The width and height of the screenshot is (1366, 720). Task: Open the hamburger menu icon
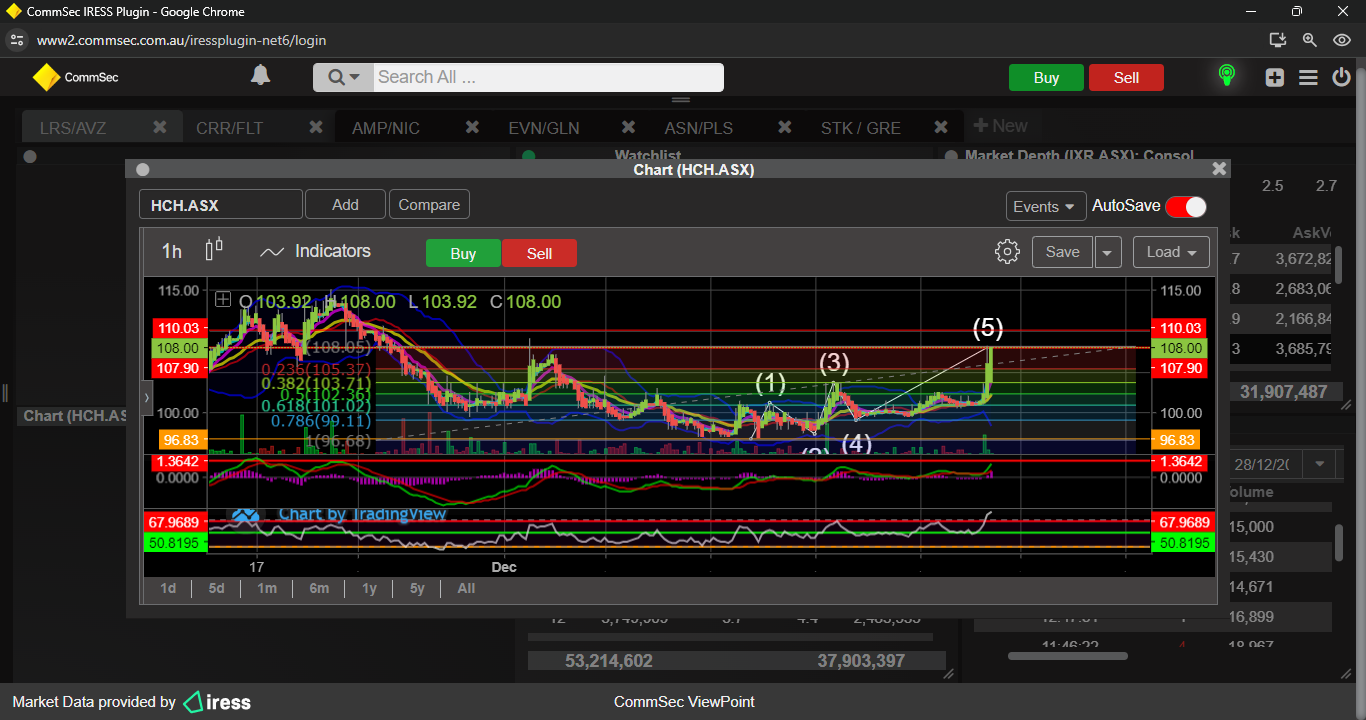tap(1308, 78)
